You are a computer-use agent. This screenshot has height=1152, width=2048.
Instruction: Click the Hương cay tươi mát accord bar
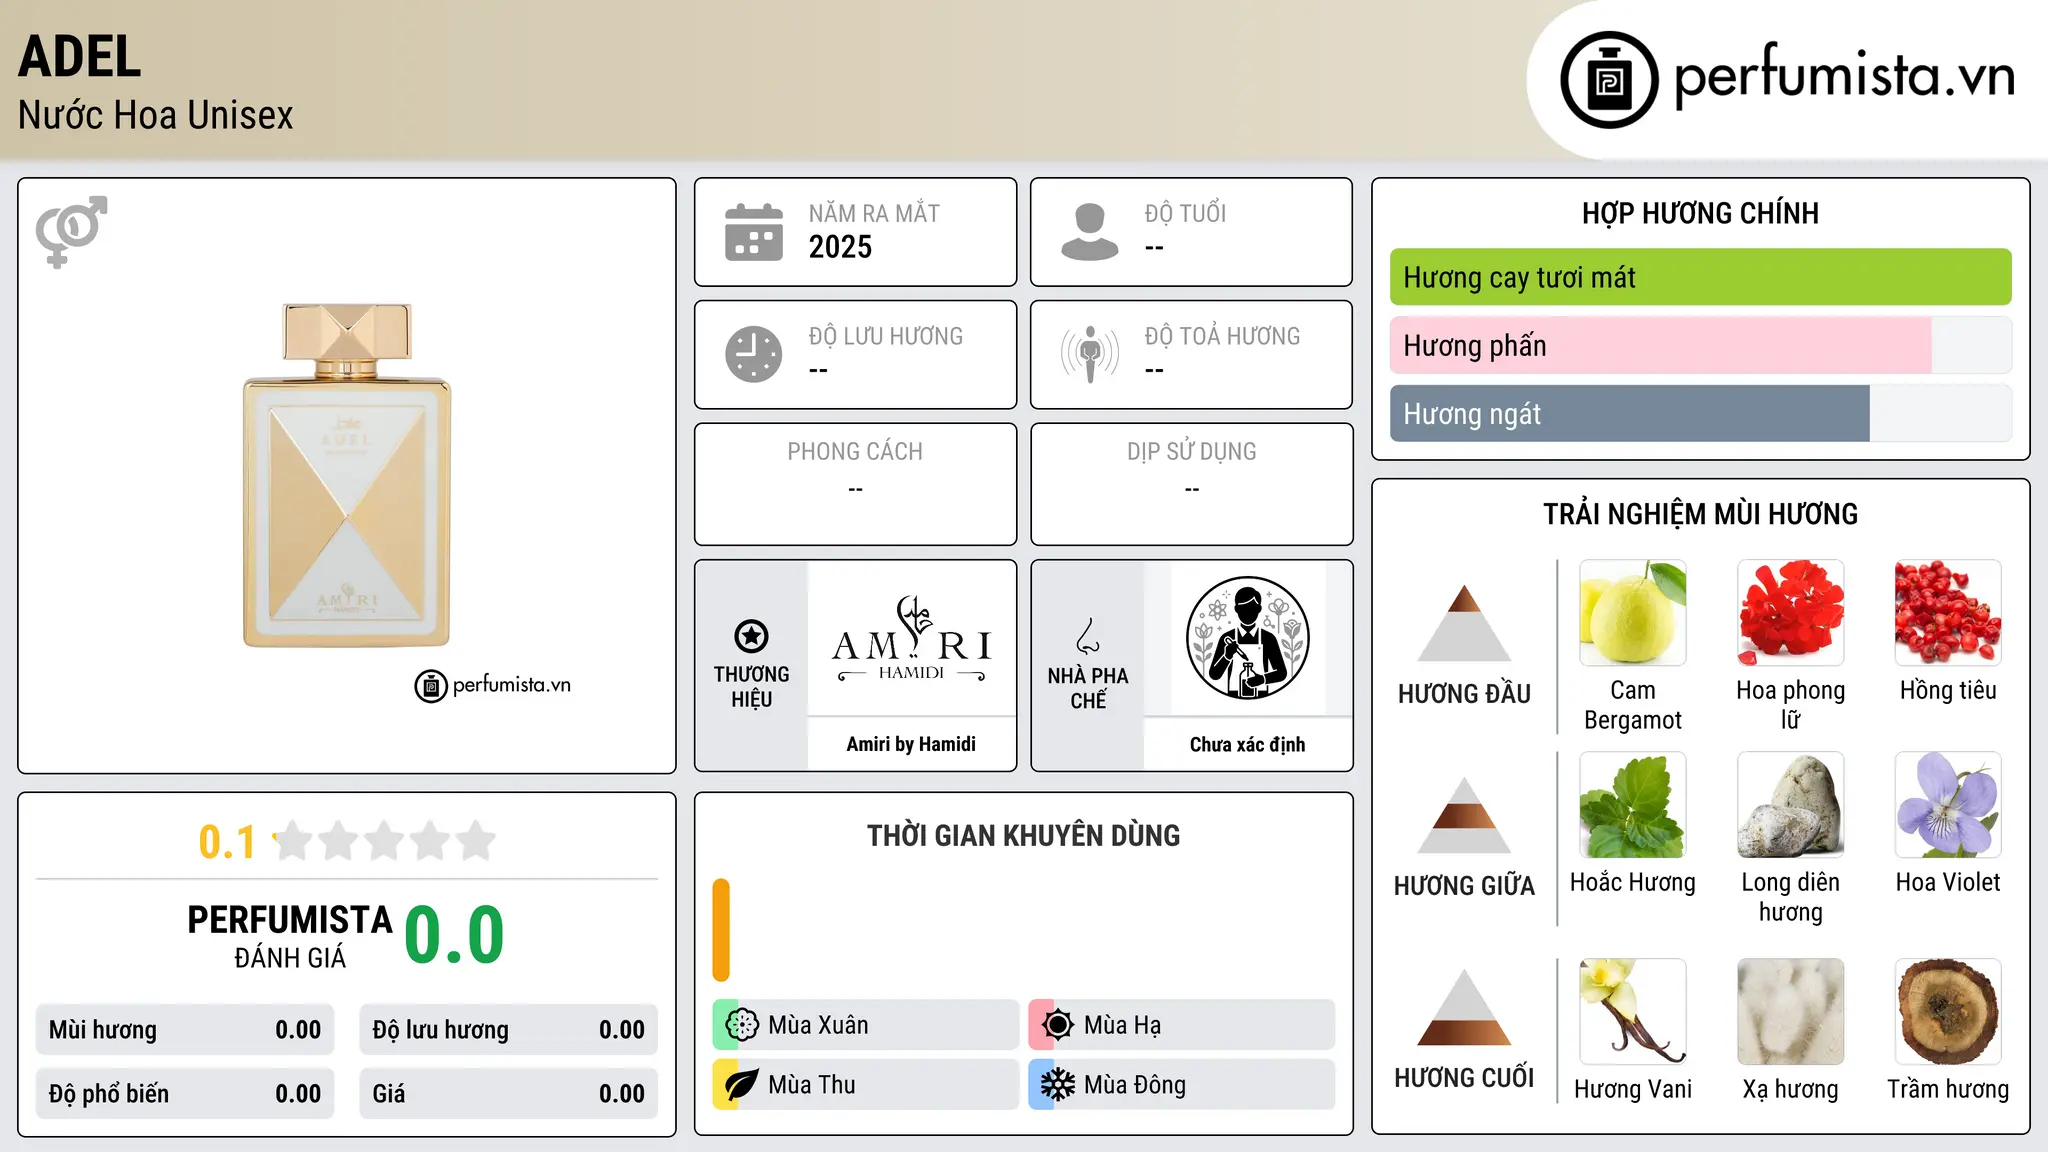(x=1700, y=277)
